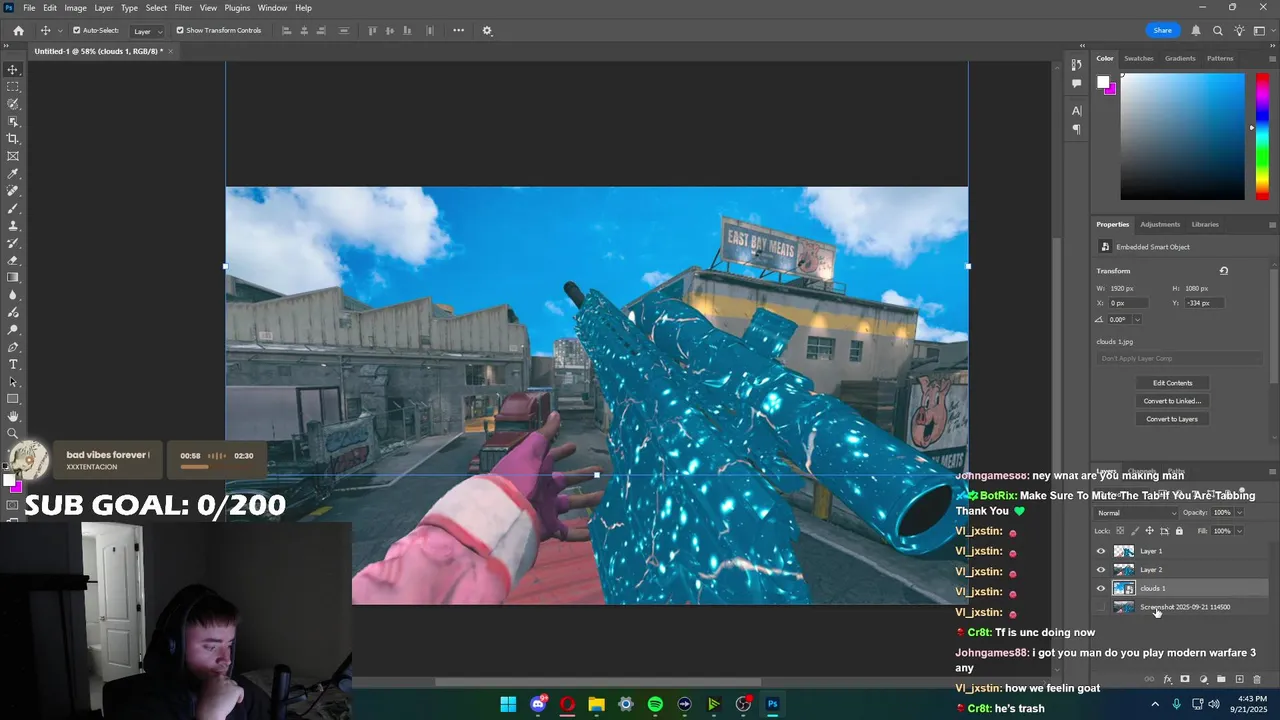The width and height of the screenshot is (1280, 720).
Task: Select the Clone Stamp tool
Action: coord(13,226)
